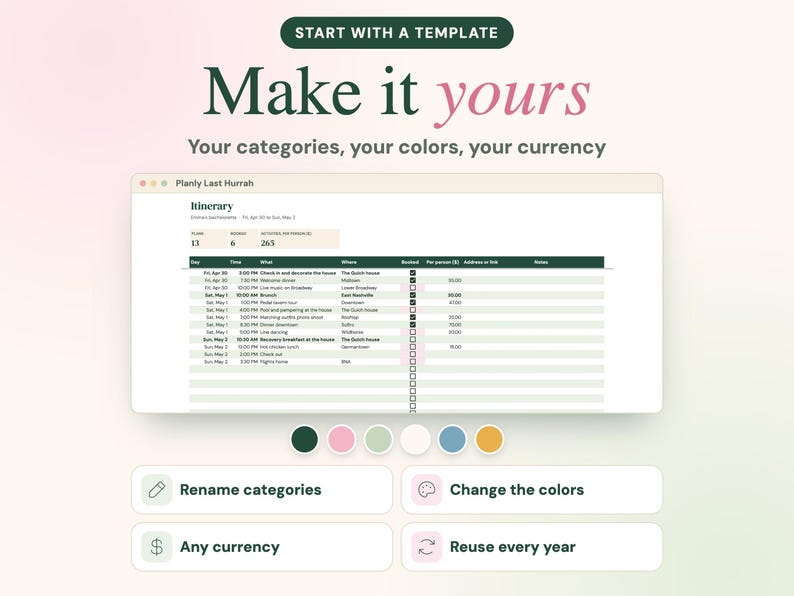Click the yellow dot in the Planly window title bar
The image size is (794, 596).
[153, 183]
